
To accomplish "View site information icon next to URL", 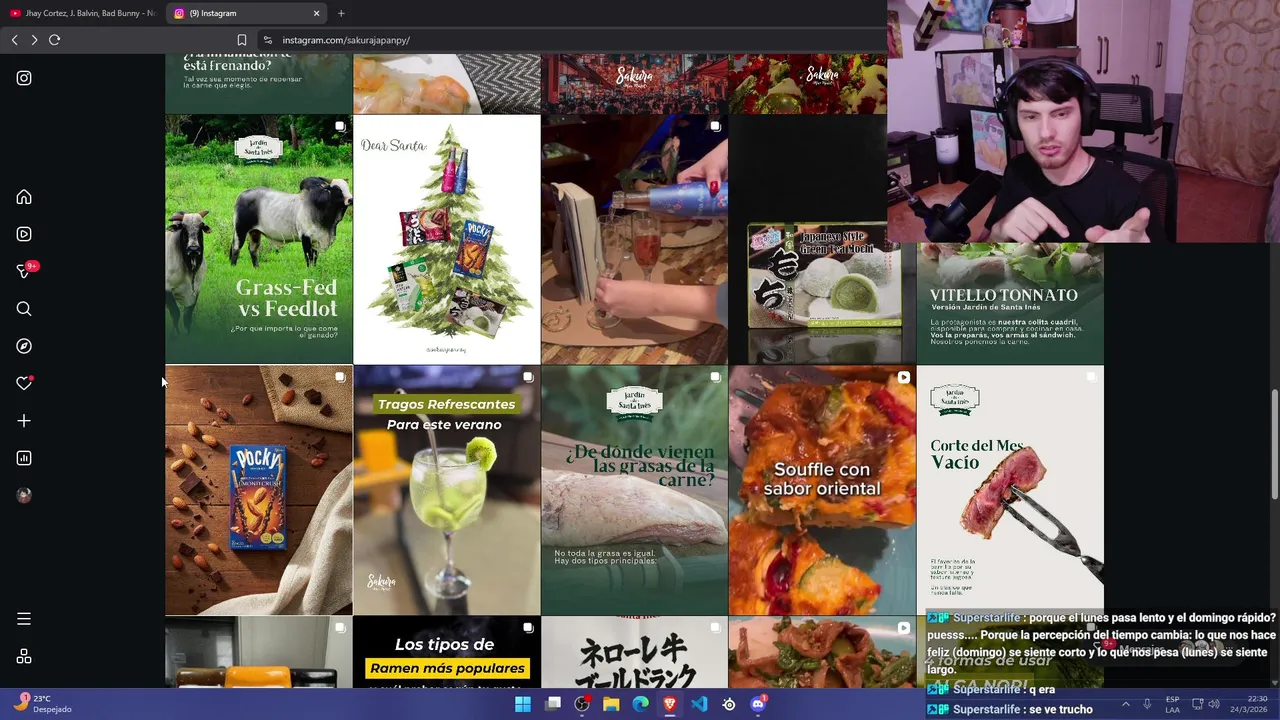I will (267, 40).
